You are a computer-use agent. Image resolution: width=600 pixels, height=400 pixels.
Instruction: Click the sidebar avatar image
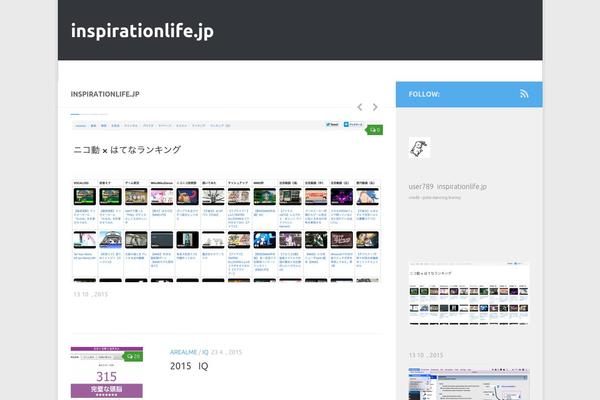(419, 148)
